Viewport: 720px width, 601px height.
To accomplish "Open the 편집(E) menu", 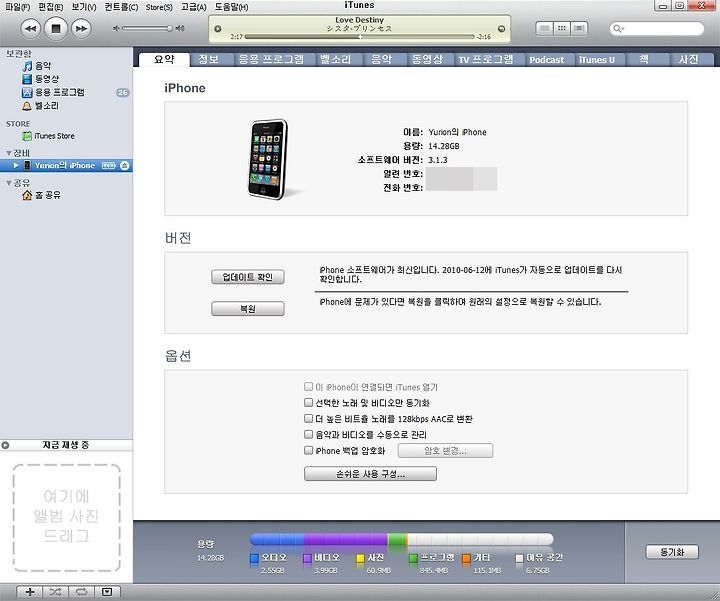I will click(51, 7).
